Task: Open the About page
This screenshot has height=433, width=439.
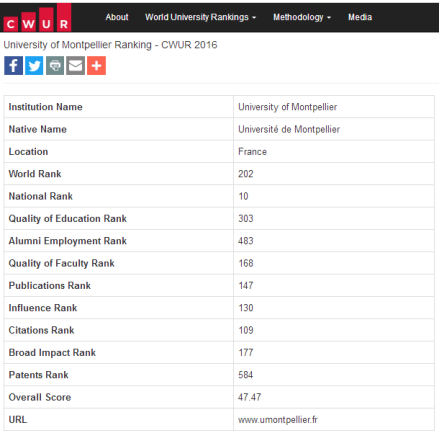Action: coord(117,17)
